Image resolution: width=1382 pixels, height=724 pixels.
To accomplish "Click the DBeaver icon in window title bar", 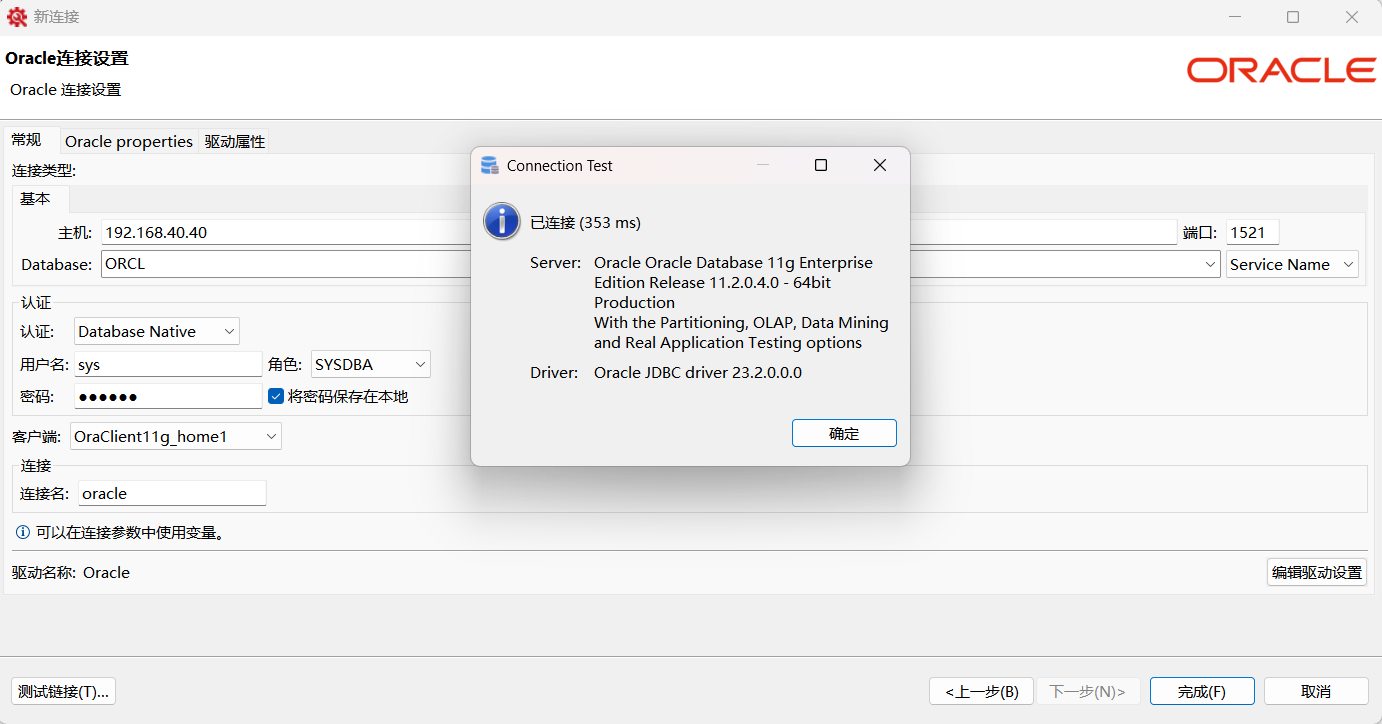I will (17, 17).
